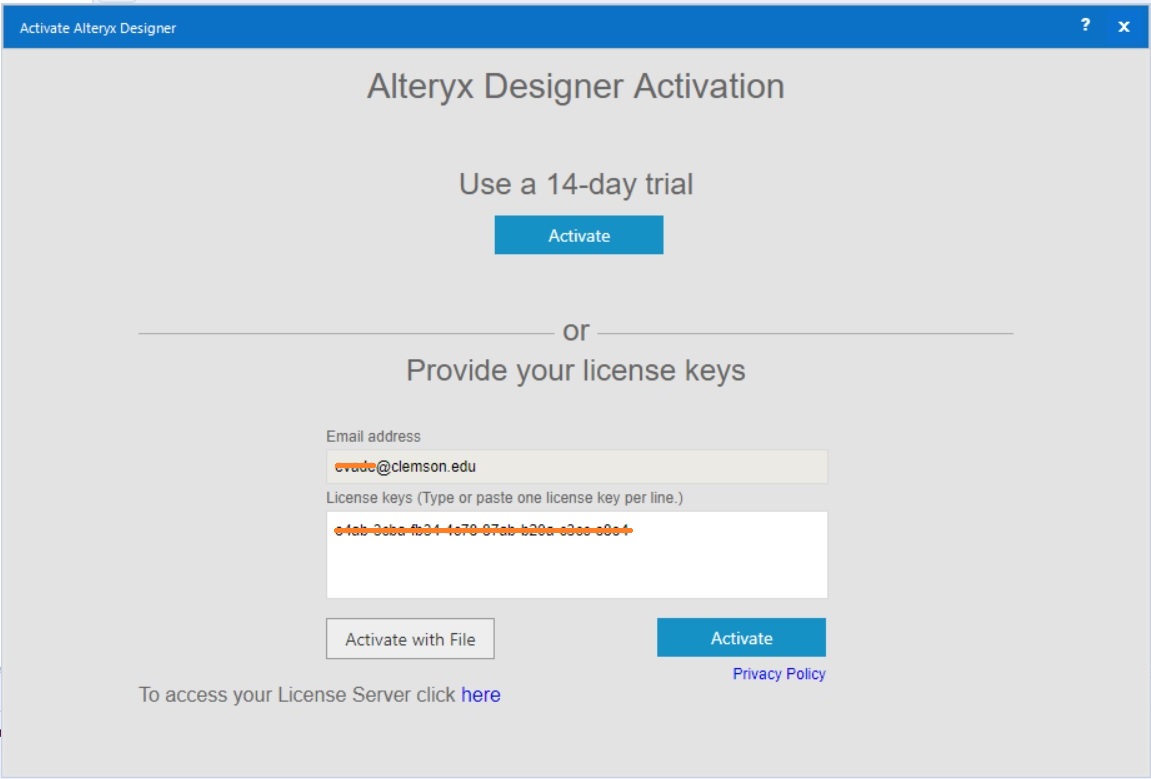
Task: Follow the License Server 'here' link
Action: click(x=481, y=695)
